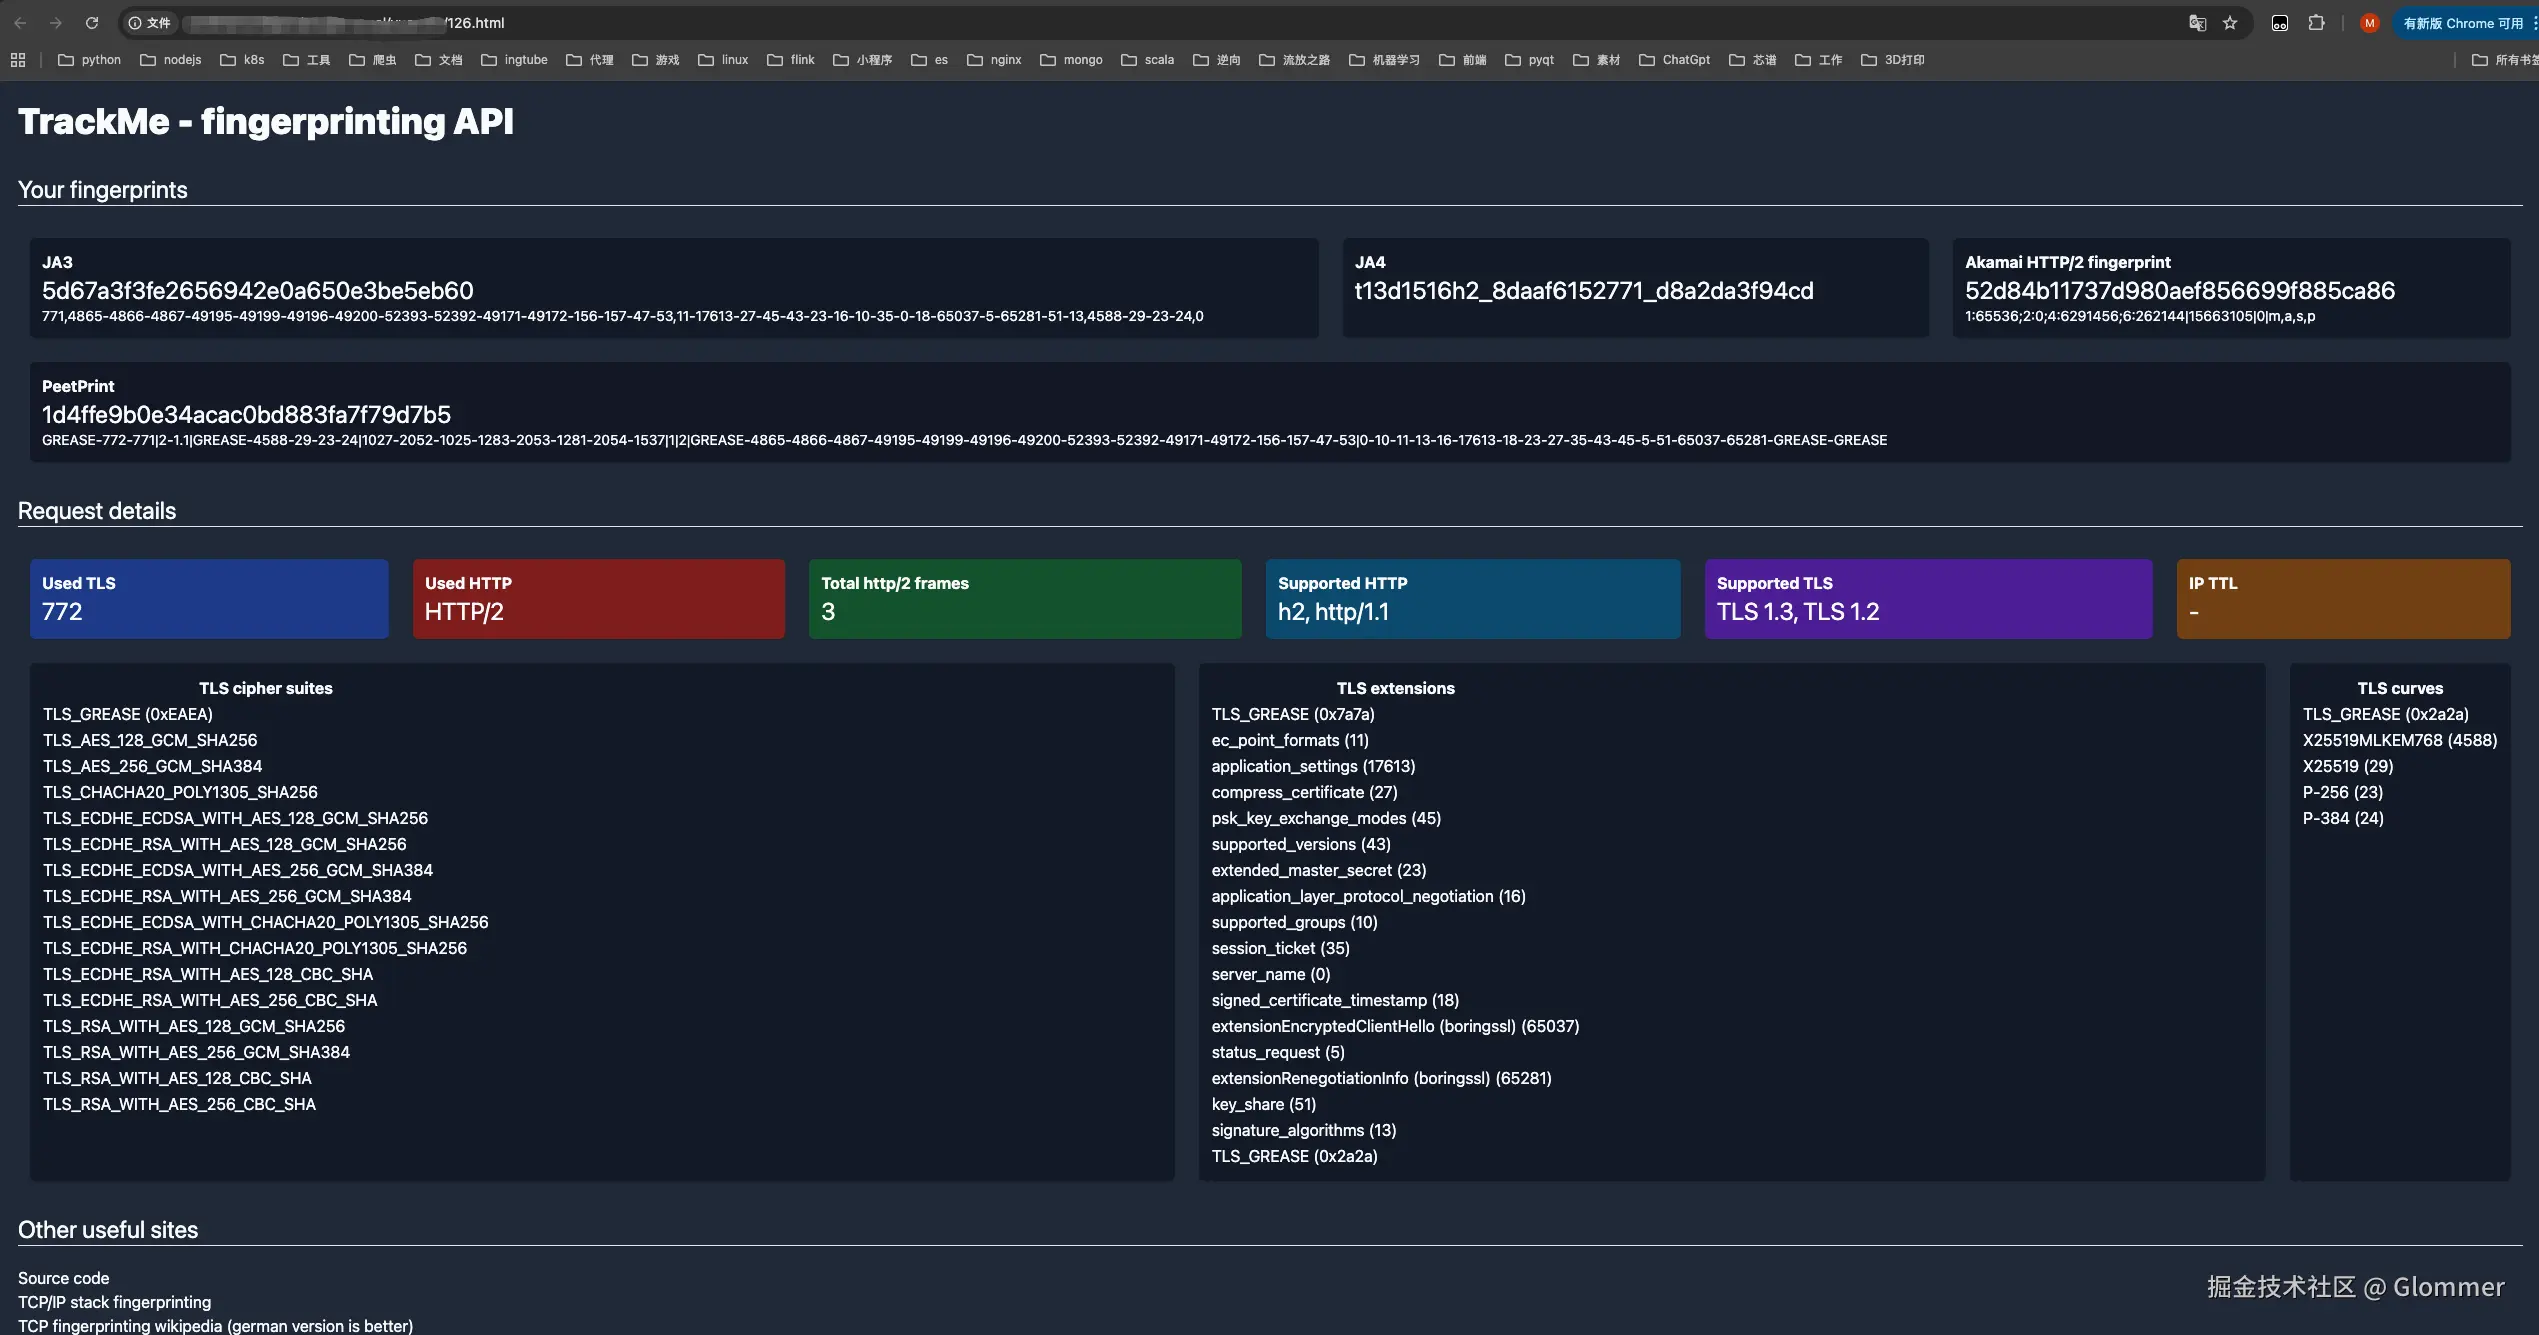Click the Chrome update available button
The width and height of the screenshot is (2539, 1335).
(2462, 22)
